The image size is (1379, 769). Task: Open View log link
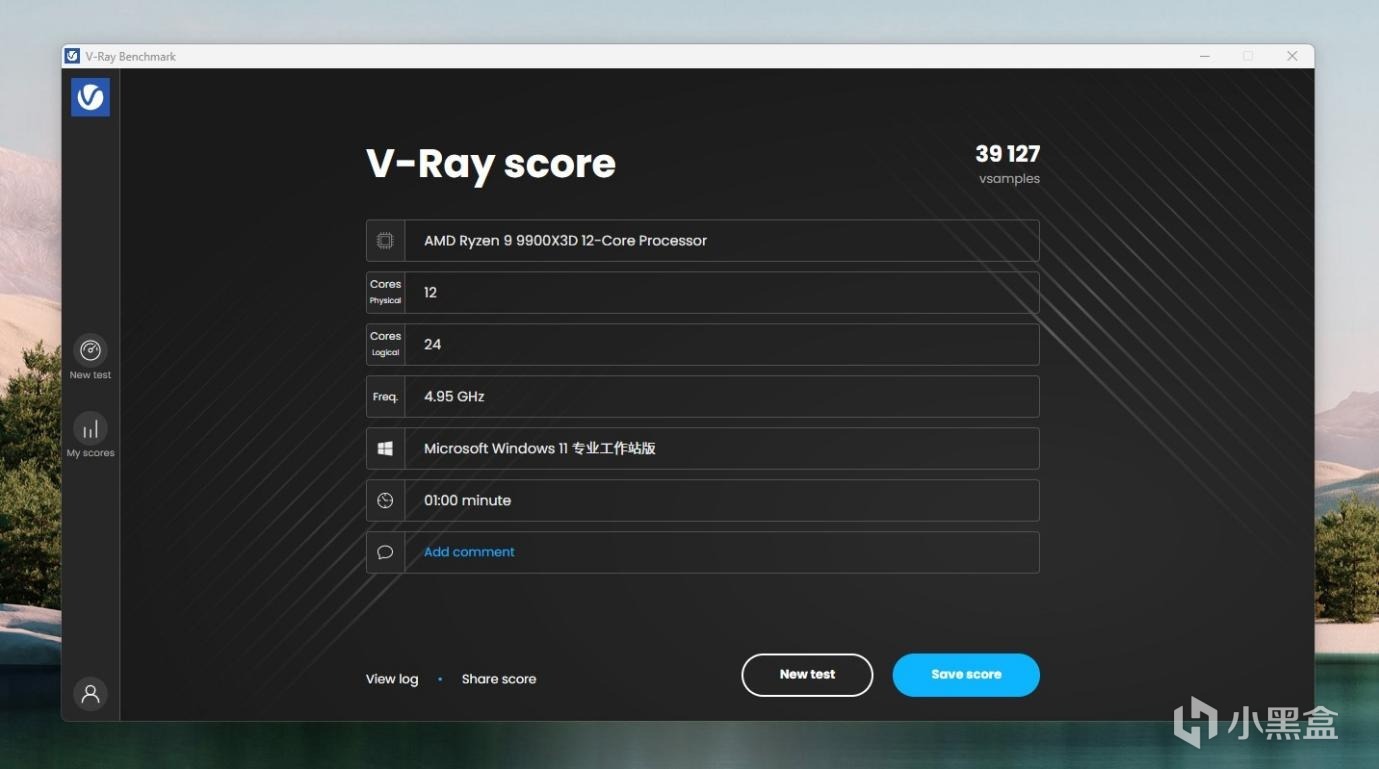[392, 679]
